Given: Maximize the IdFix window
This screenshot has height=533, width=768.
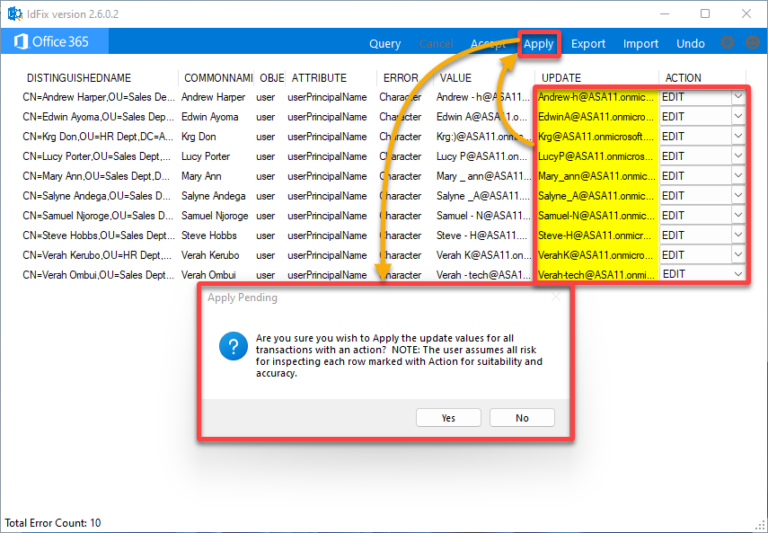Looking at the screenshot, I should (705, 13).
